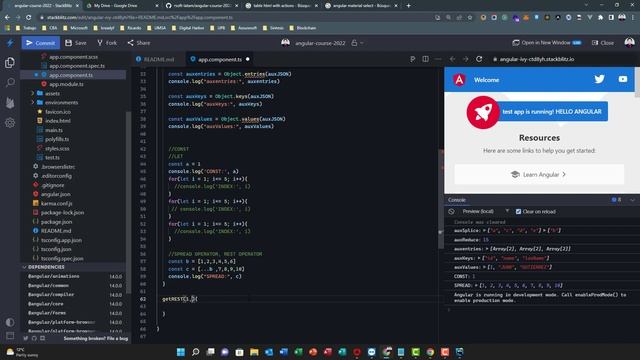Open the Firebase panel in sidebar
Image resolution: width=640 pixels, height=360 pixels.
click(10, 103)
